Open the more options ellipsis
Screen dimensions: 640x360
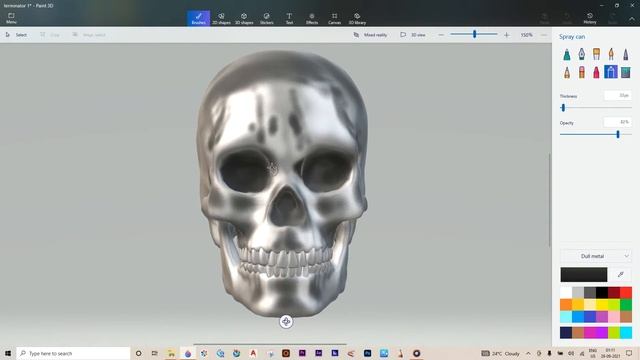point(544,35)
